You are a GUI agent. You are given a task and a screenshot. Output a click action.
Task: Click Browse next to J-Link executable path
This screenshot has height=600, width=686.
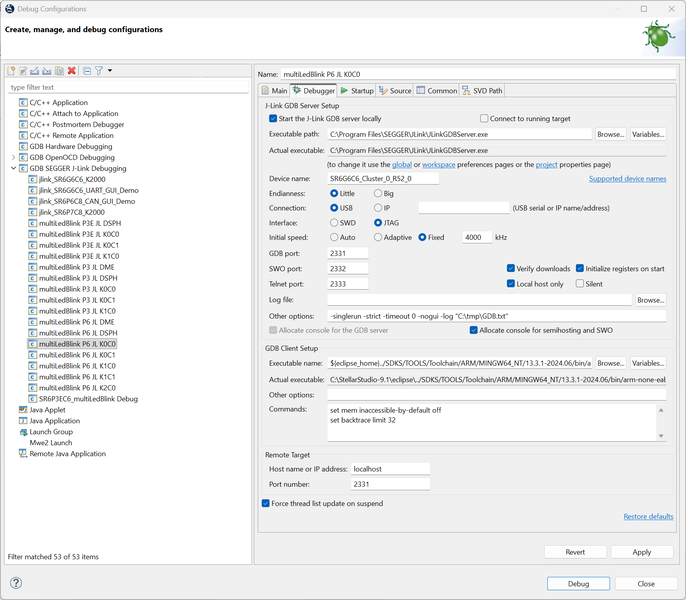[611, 134]
